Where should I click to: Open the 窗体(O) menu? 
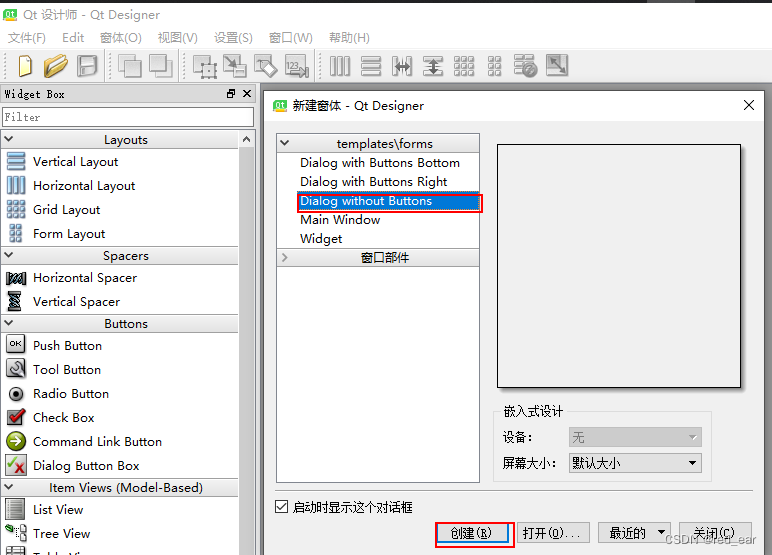pos(121,38)
